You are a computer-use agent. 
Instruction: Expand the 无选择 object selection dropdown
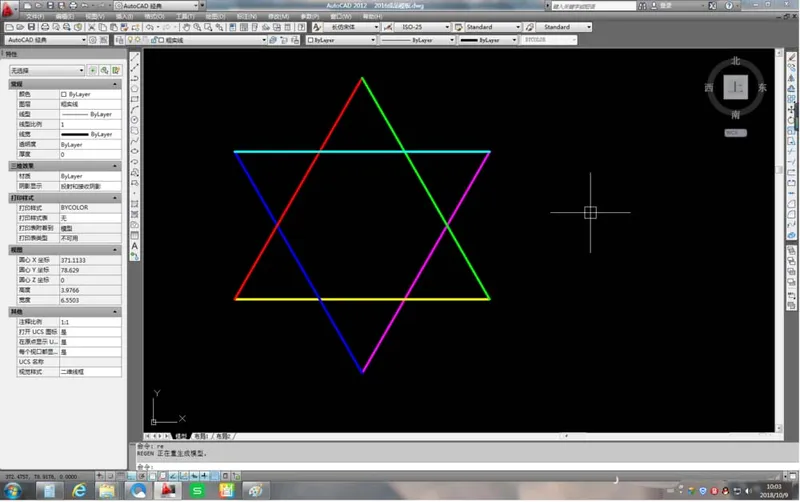coord(46,71)
